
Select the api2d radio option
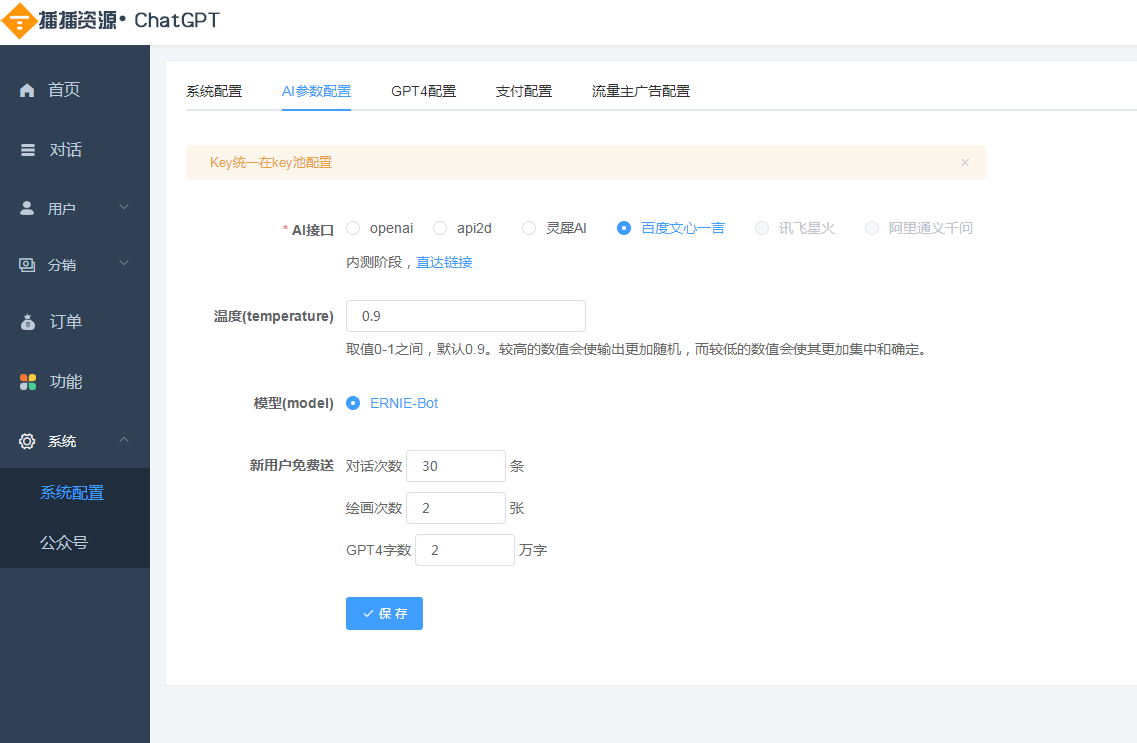point(440,228)
